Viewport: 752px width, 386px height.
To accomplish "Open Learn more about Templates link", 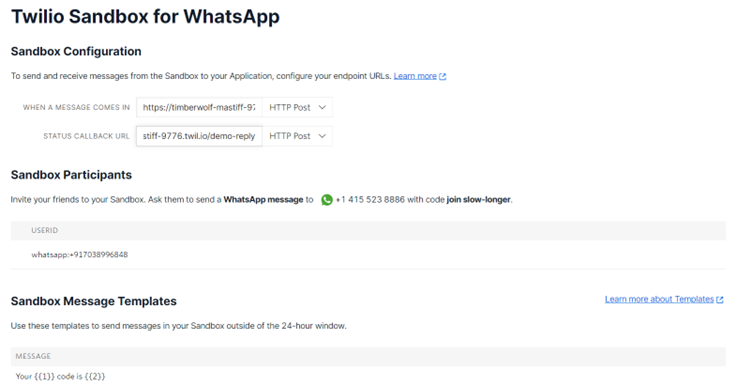I will [659, 299].
